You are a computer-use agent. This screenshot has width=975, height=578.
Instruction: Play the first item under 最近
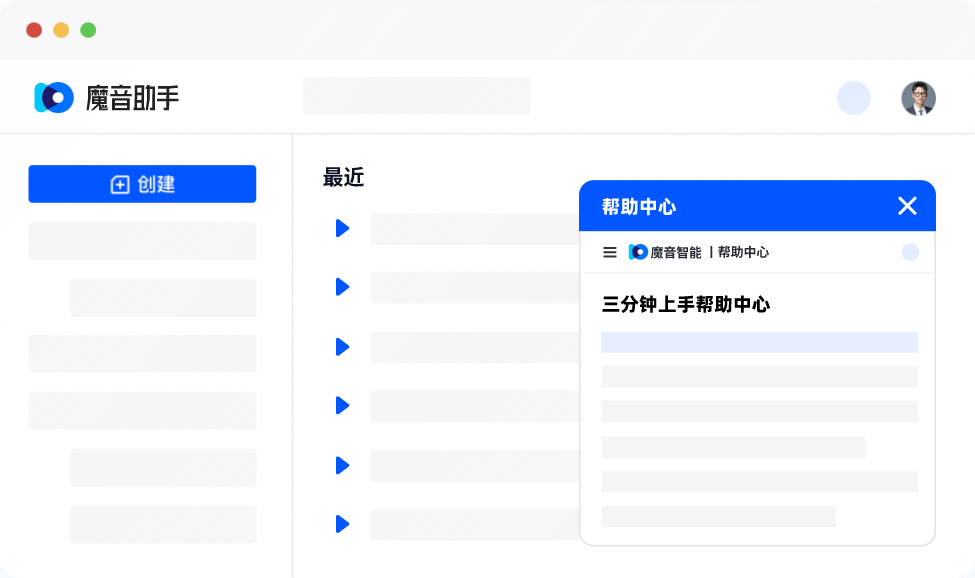[342, 228]
